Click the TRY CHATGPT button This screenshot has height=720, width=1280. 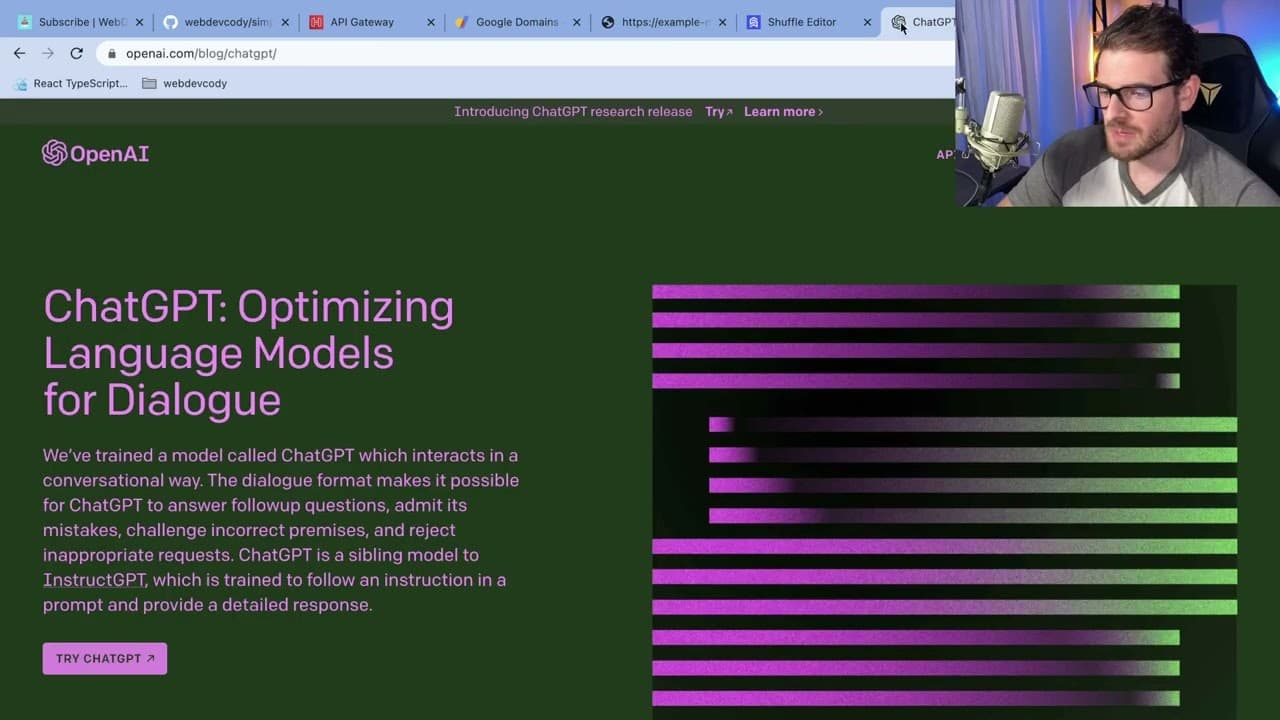(x=105, y=658)
